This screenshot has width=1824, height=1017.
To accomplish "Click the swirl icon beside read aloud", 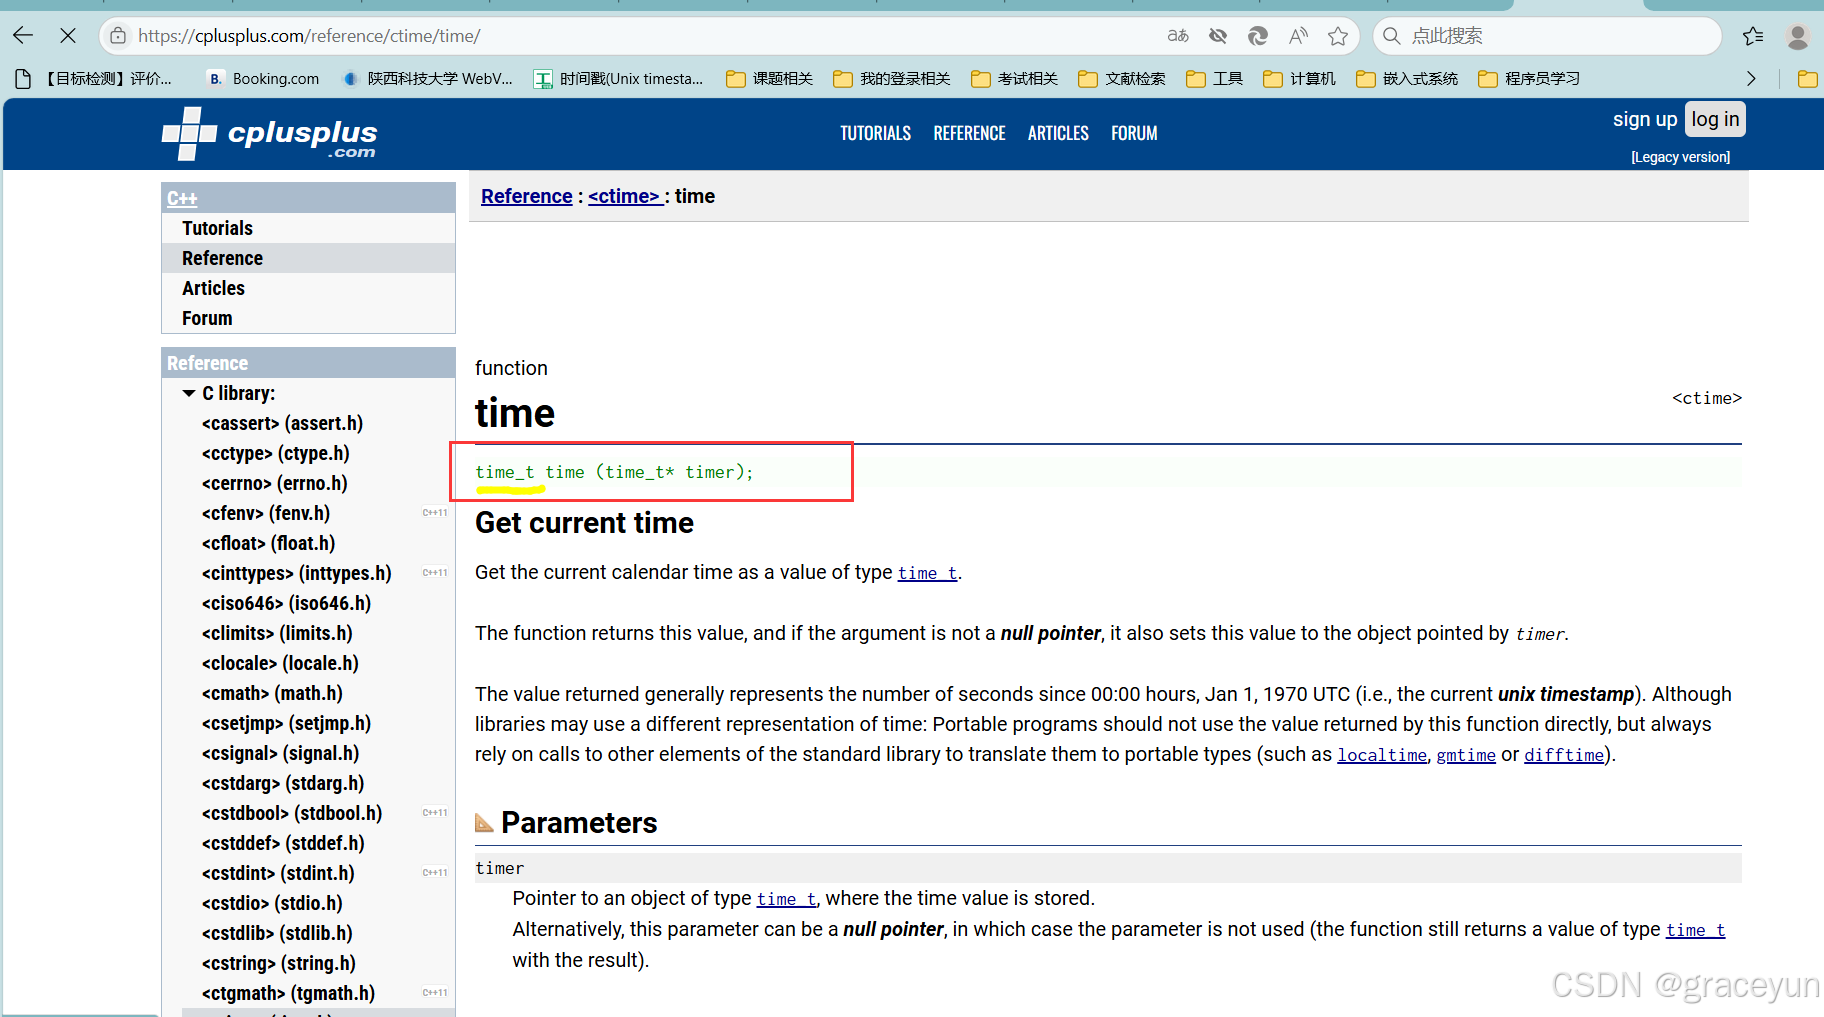I will [1258, 36].
